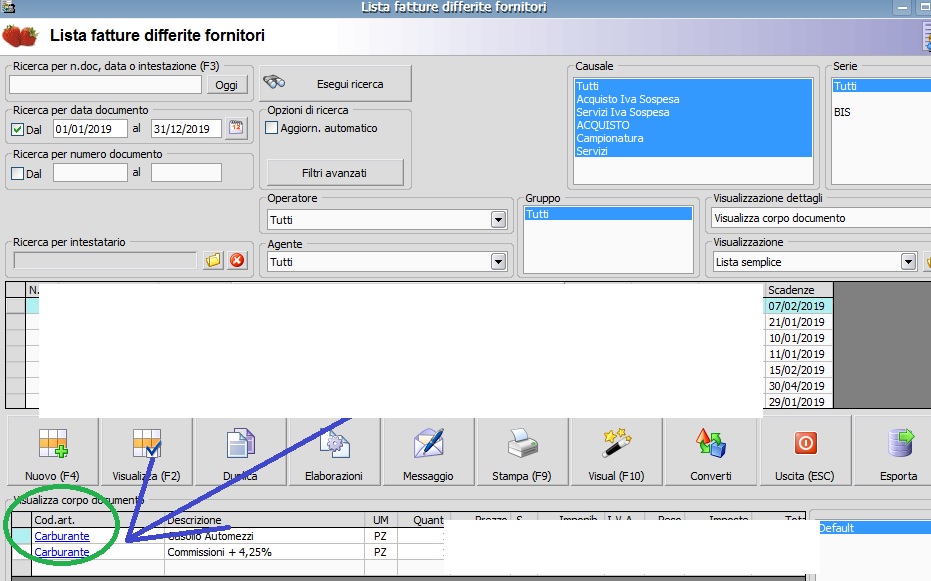Select Tutti in the Gruppo list
The image size is (931, 581).
pos(608,214)
